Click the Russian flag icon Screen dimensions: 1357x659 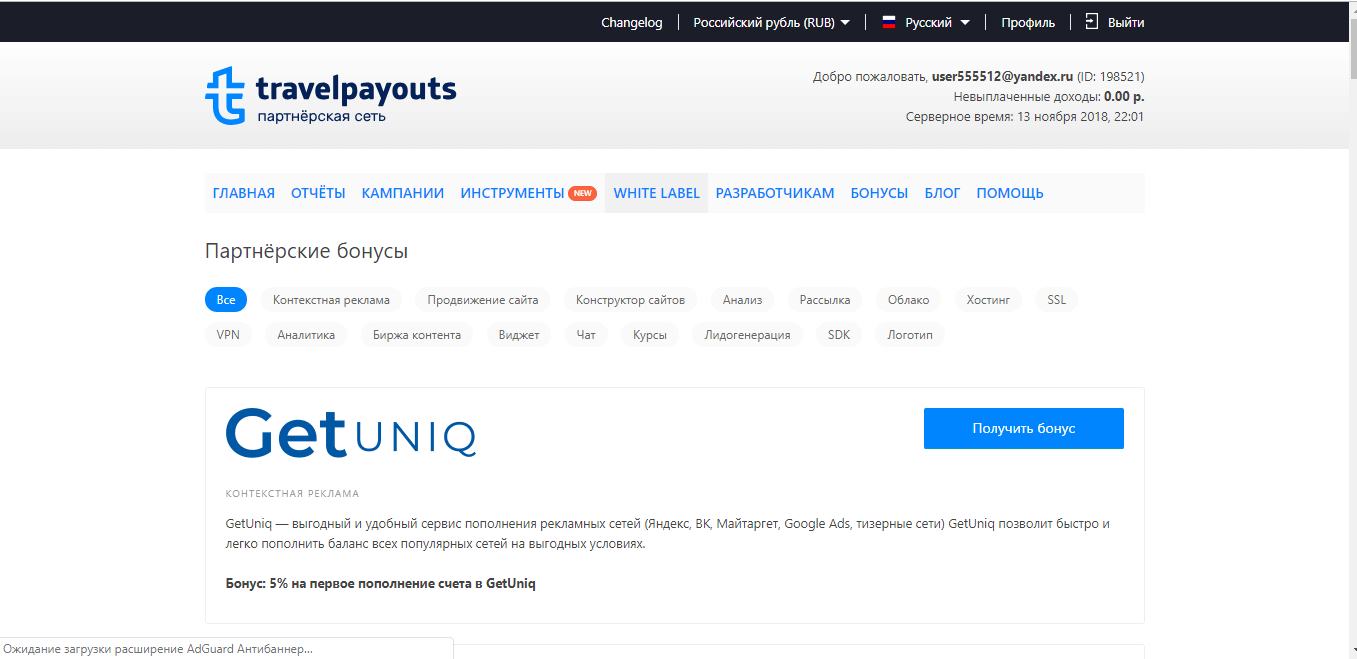point(888,22)
